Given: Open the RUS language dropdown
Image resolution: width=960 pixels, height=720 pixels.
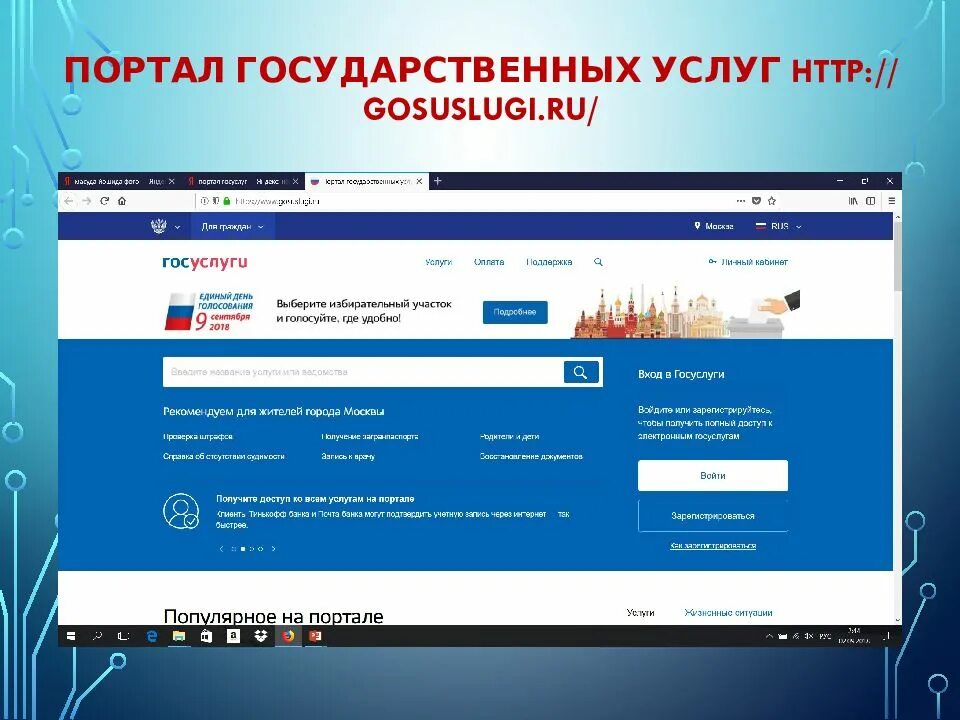Looking at the screenshot, I should tap(779, 226).
